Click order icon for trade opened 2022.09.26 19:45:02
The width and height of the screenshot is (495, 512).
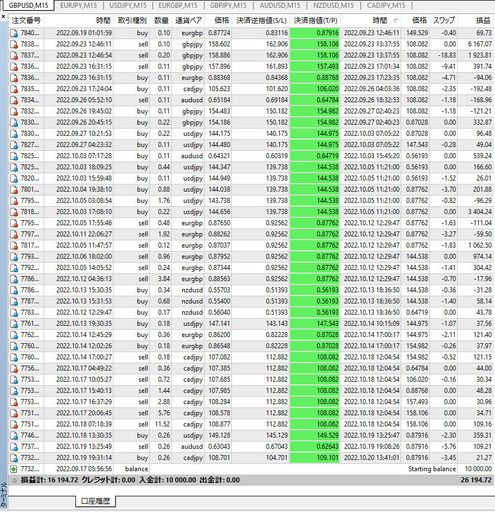click(x=14, y=111)
